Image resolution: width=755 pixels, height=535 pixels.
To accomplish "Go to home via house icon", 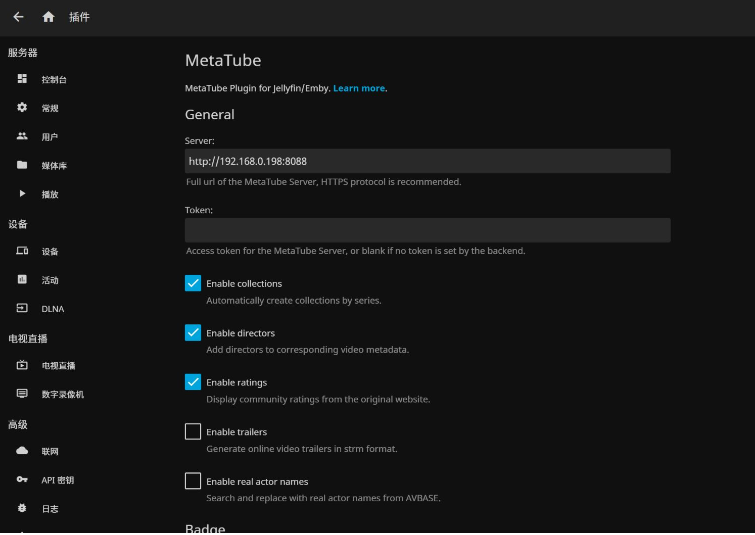I will 48,17.
